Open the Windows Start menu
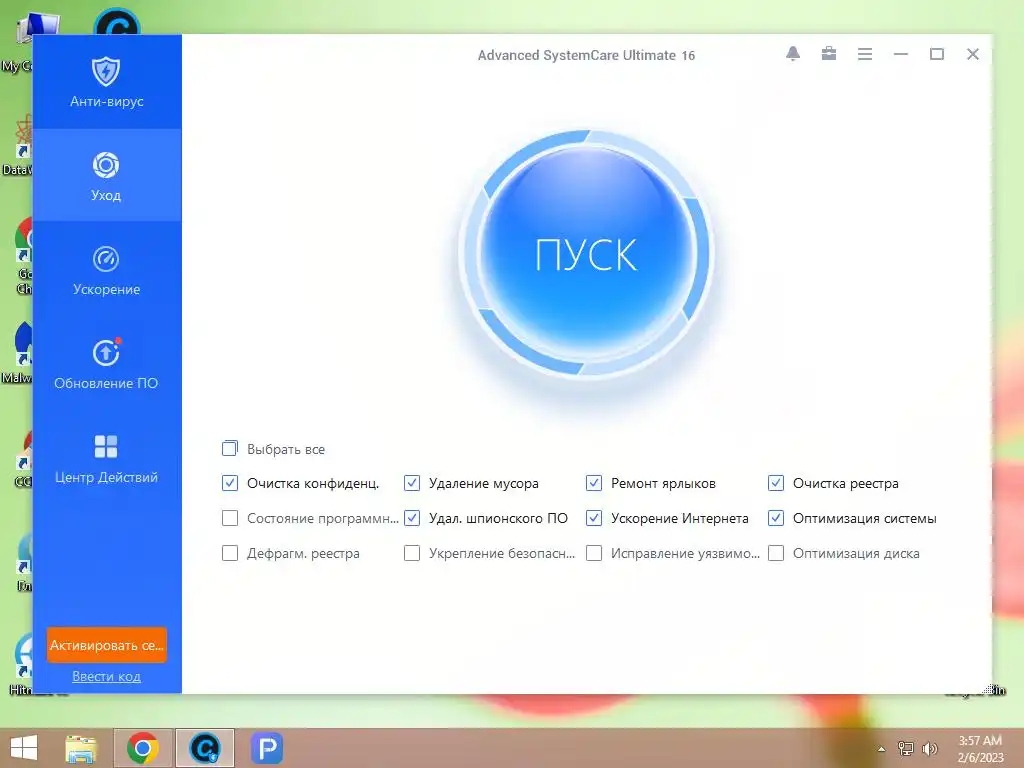Viewport: 1024px width, 768px height. [x=24, y=748]
